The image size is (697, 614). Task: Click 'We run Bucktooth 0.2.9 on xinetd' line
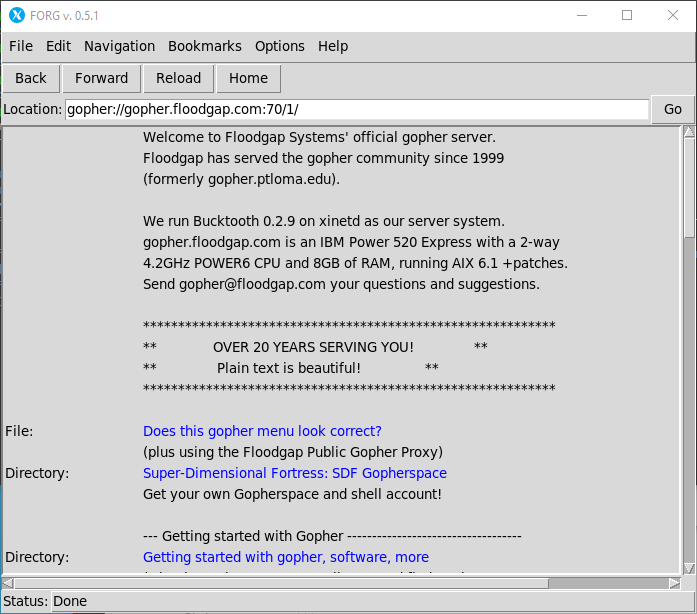click(324, 221)
